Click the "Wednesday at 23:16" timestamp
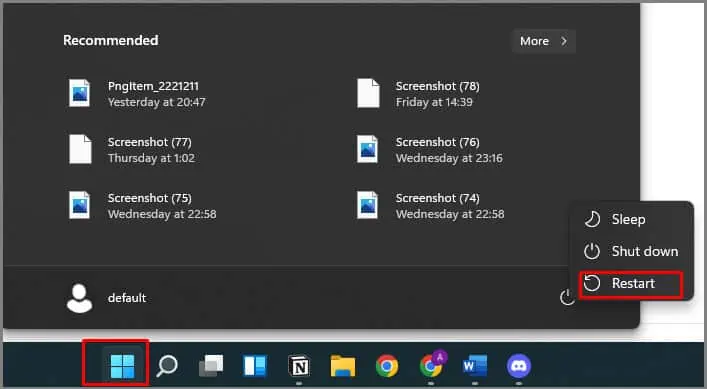This screenshot has width=707, height=389. click(449, 158)
